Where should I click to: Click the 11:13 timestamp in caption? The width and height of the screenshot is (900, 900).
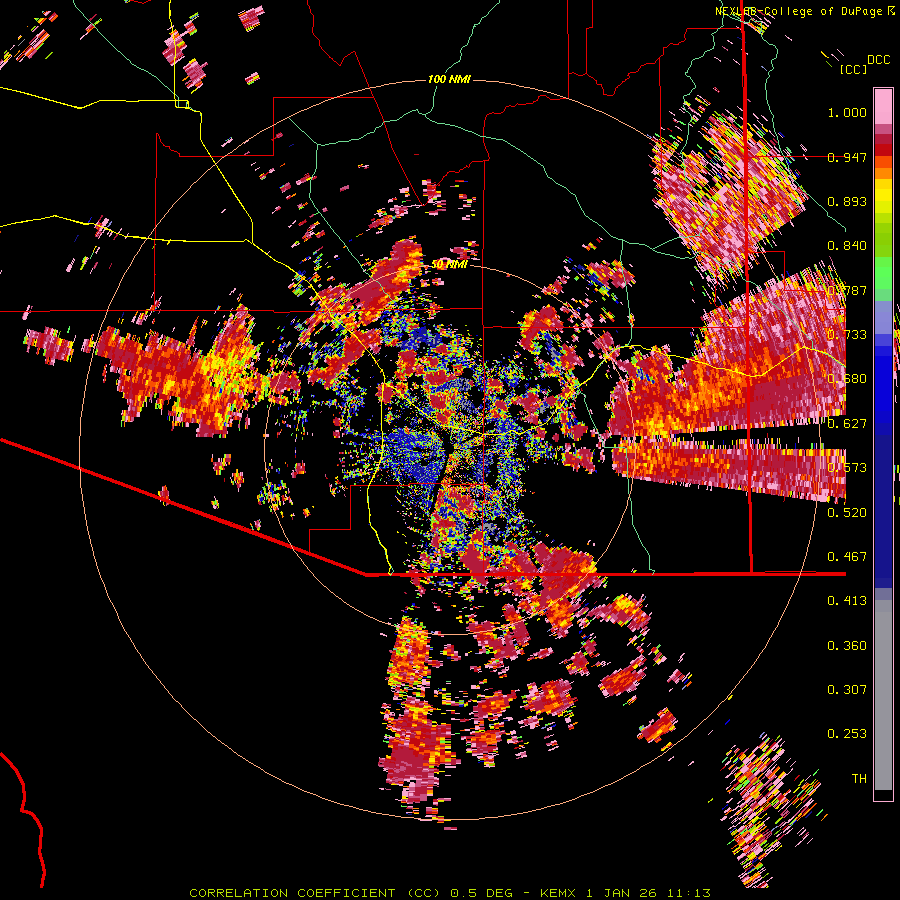click(x=689, y=893)
